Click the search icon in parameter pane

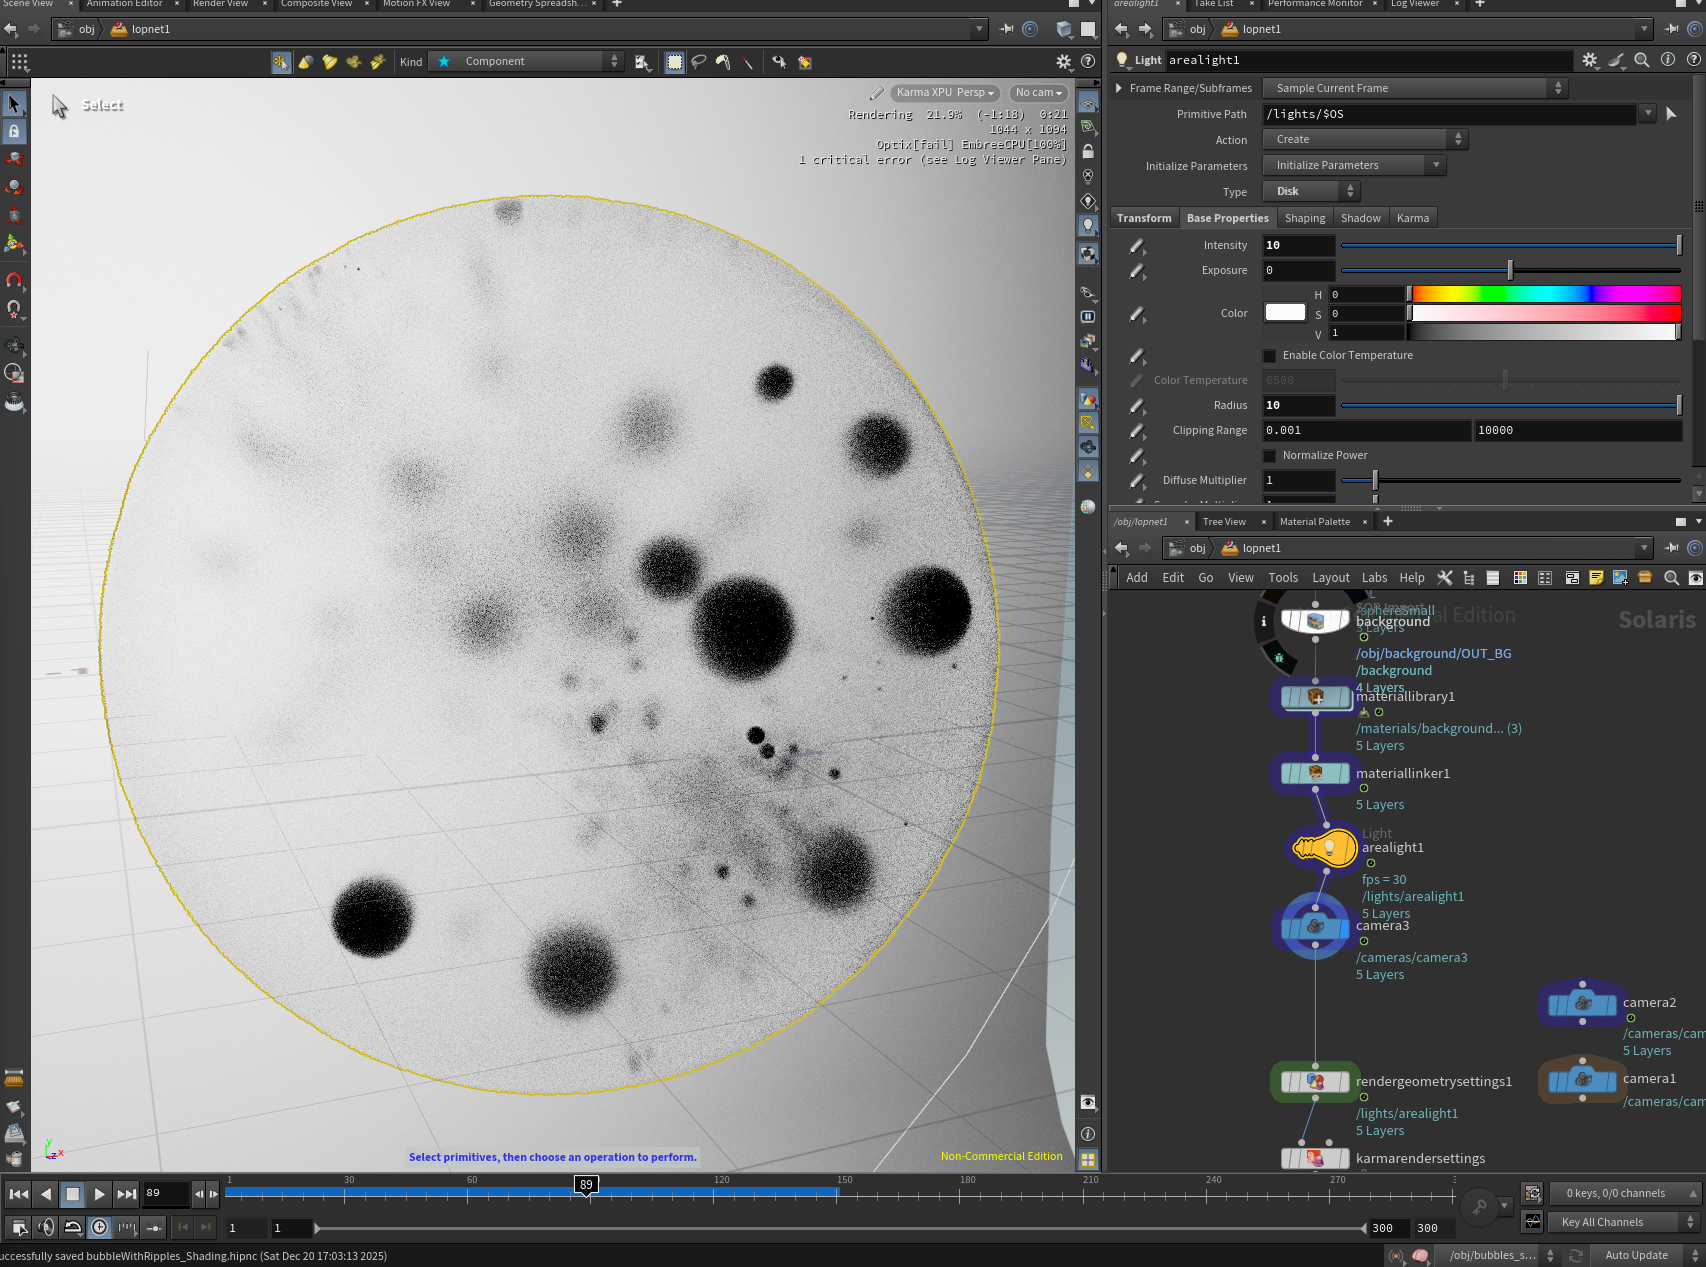[1641, 60]
